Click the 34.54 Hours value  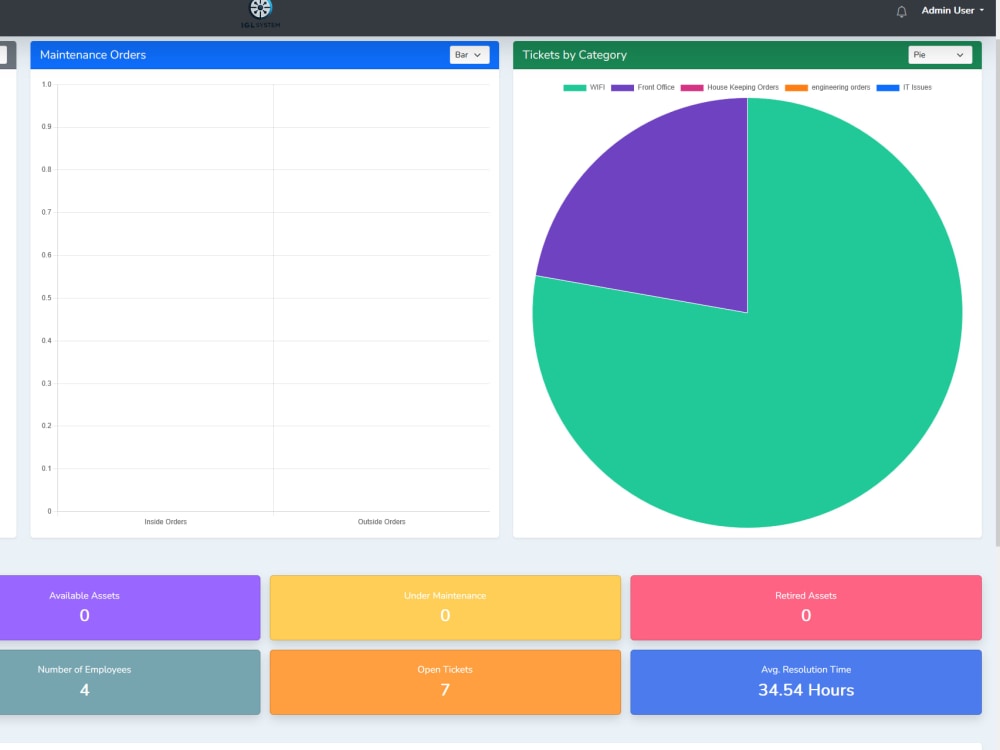[805, 689]
